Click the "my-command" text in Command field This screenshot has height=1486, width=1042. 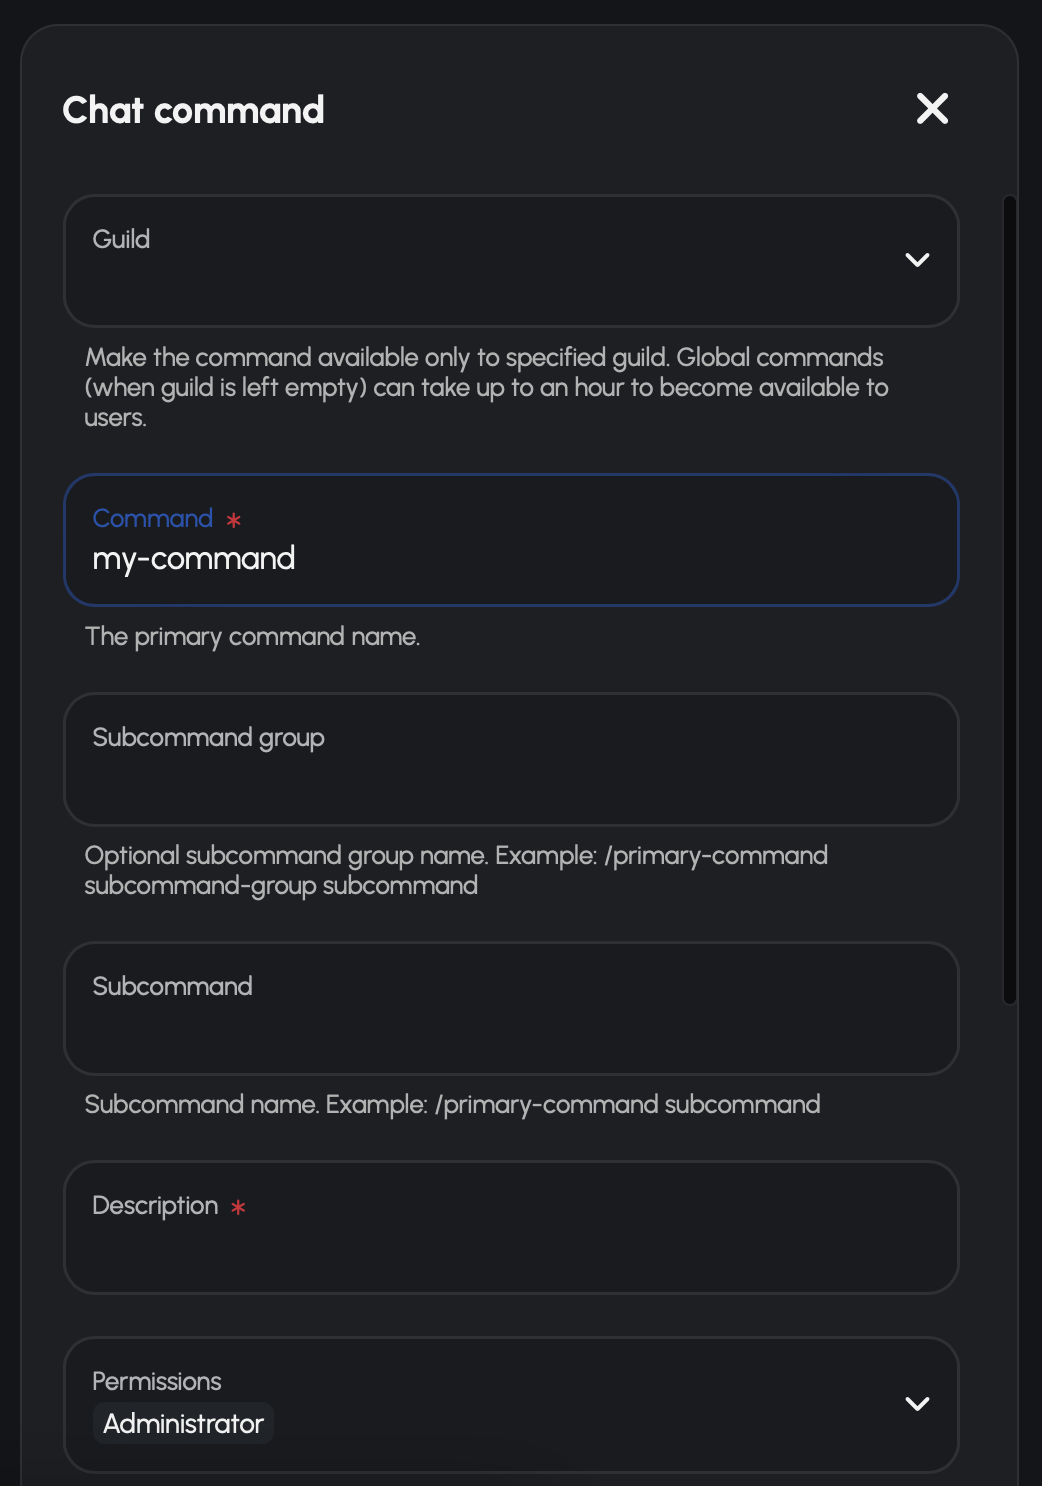(x=194, y=559)
